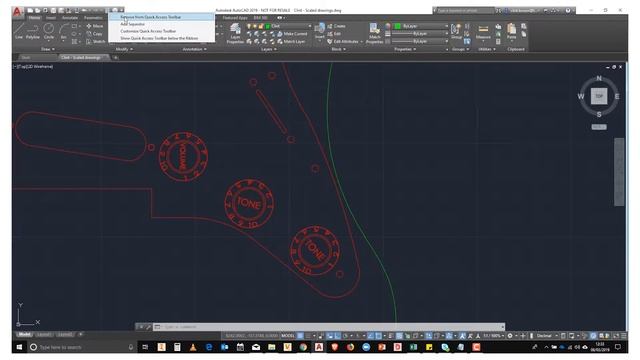Click the add layout plus button
This screenshot has height=360, width=640.
coord(81,335)
